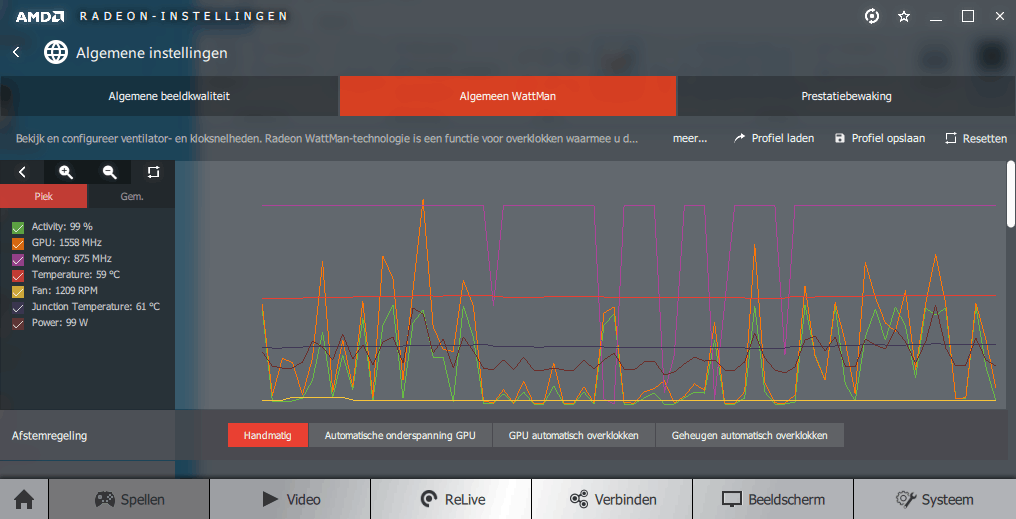Screen dimensions: 1016x519
Task: Click the vertical scrollbar handle
Action: click(x=1011, y=194)
